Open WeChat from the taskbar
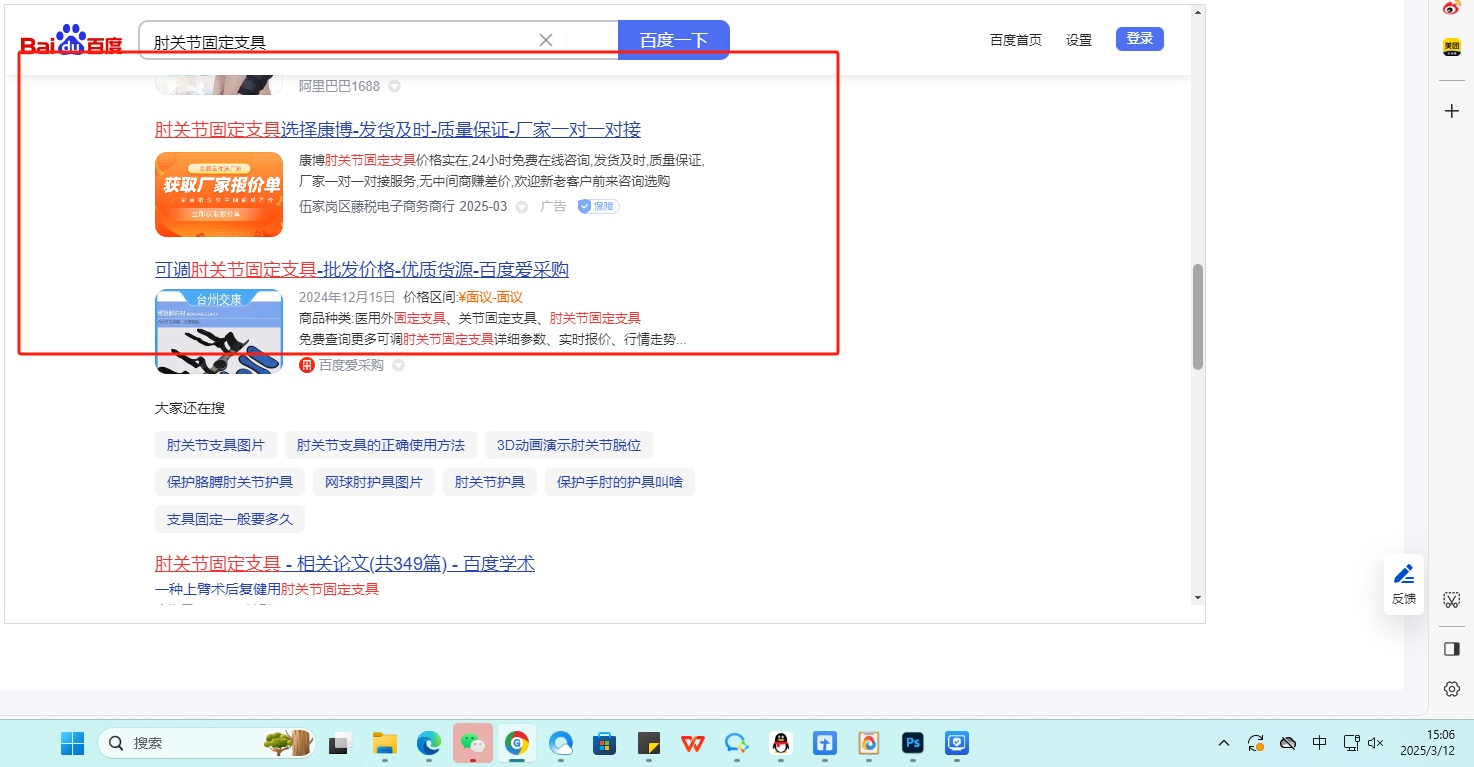The width and height of the screenshot is (1474, 767). (472, 743)
